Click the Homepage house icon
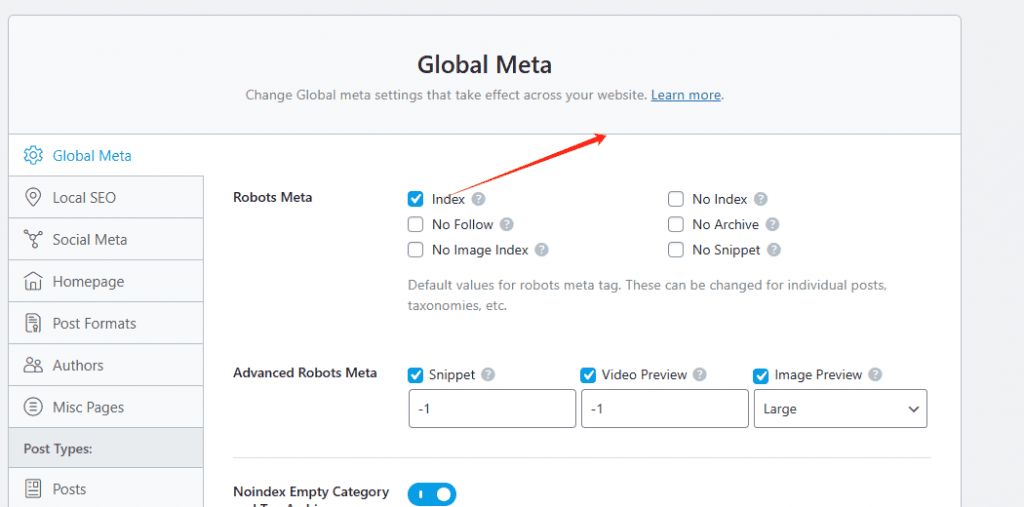Viewport: 1024px width, 507px height. pyautogui.click(x=33, y=282)
